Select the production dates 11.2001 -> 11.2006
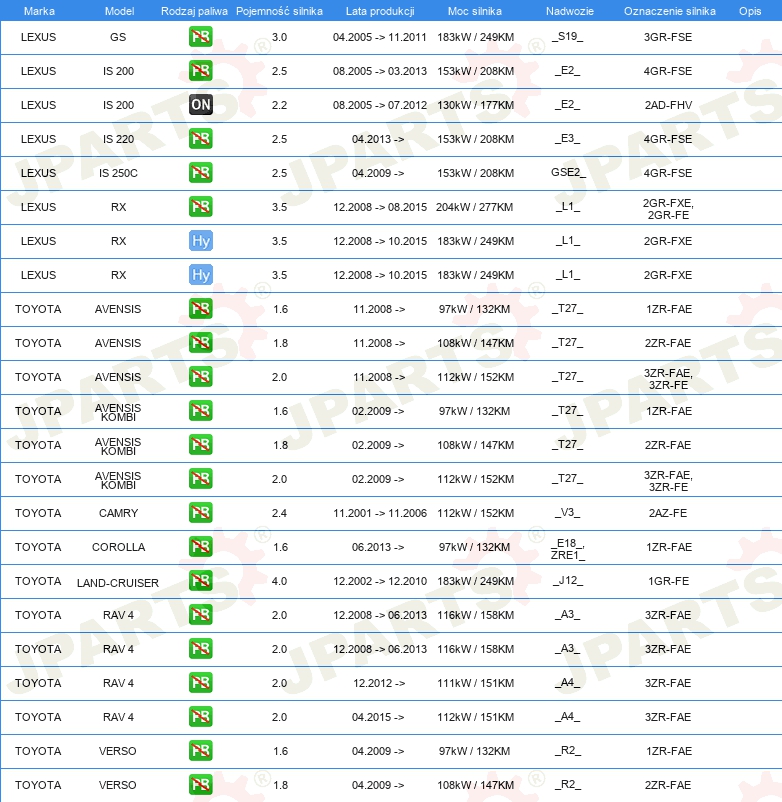782x802 pixels. point(380,513)
